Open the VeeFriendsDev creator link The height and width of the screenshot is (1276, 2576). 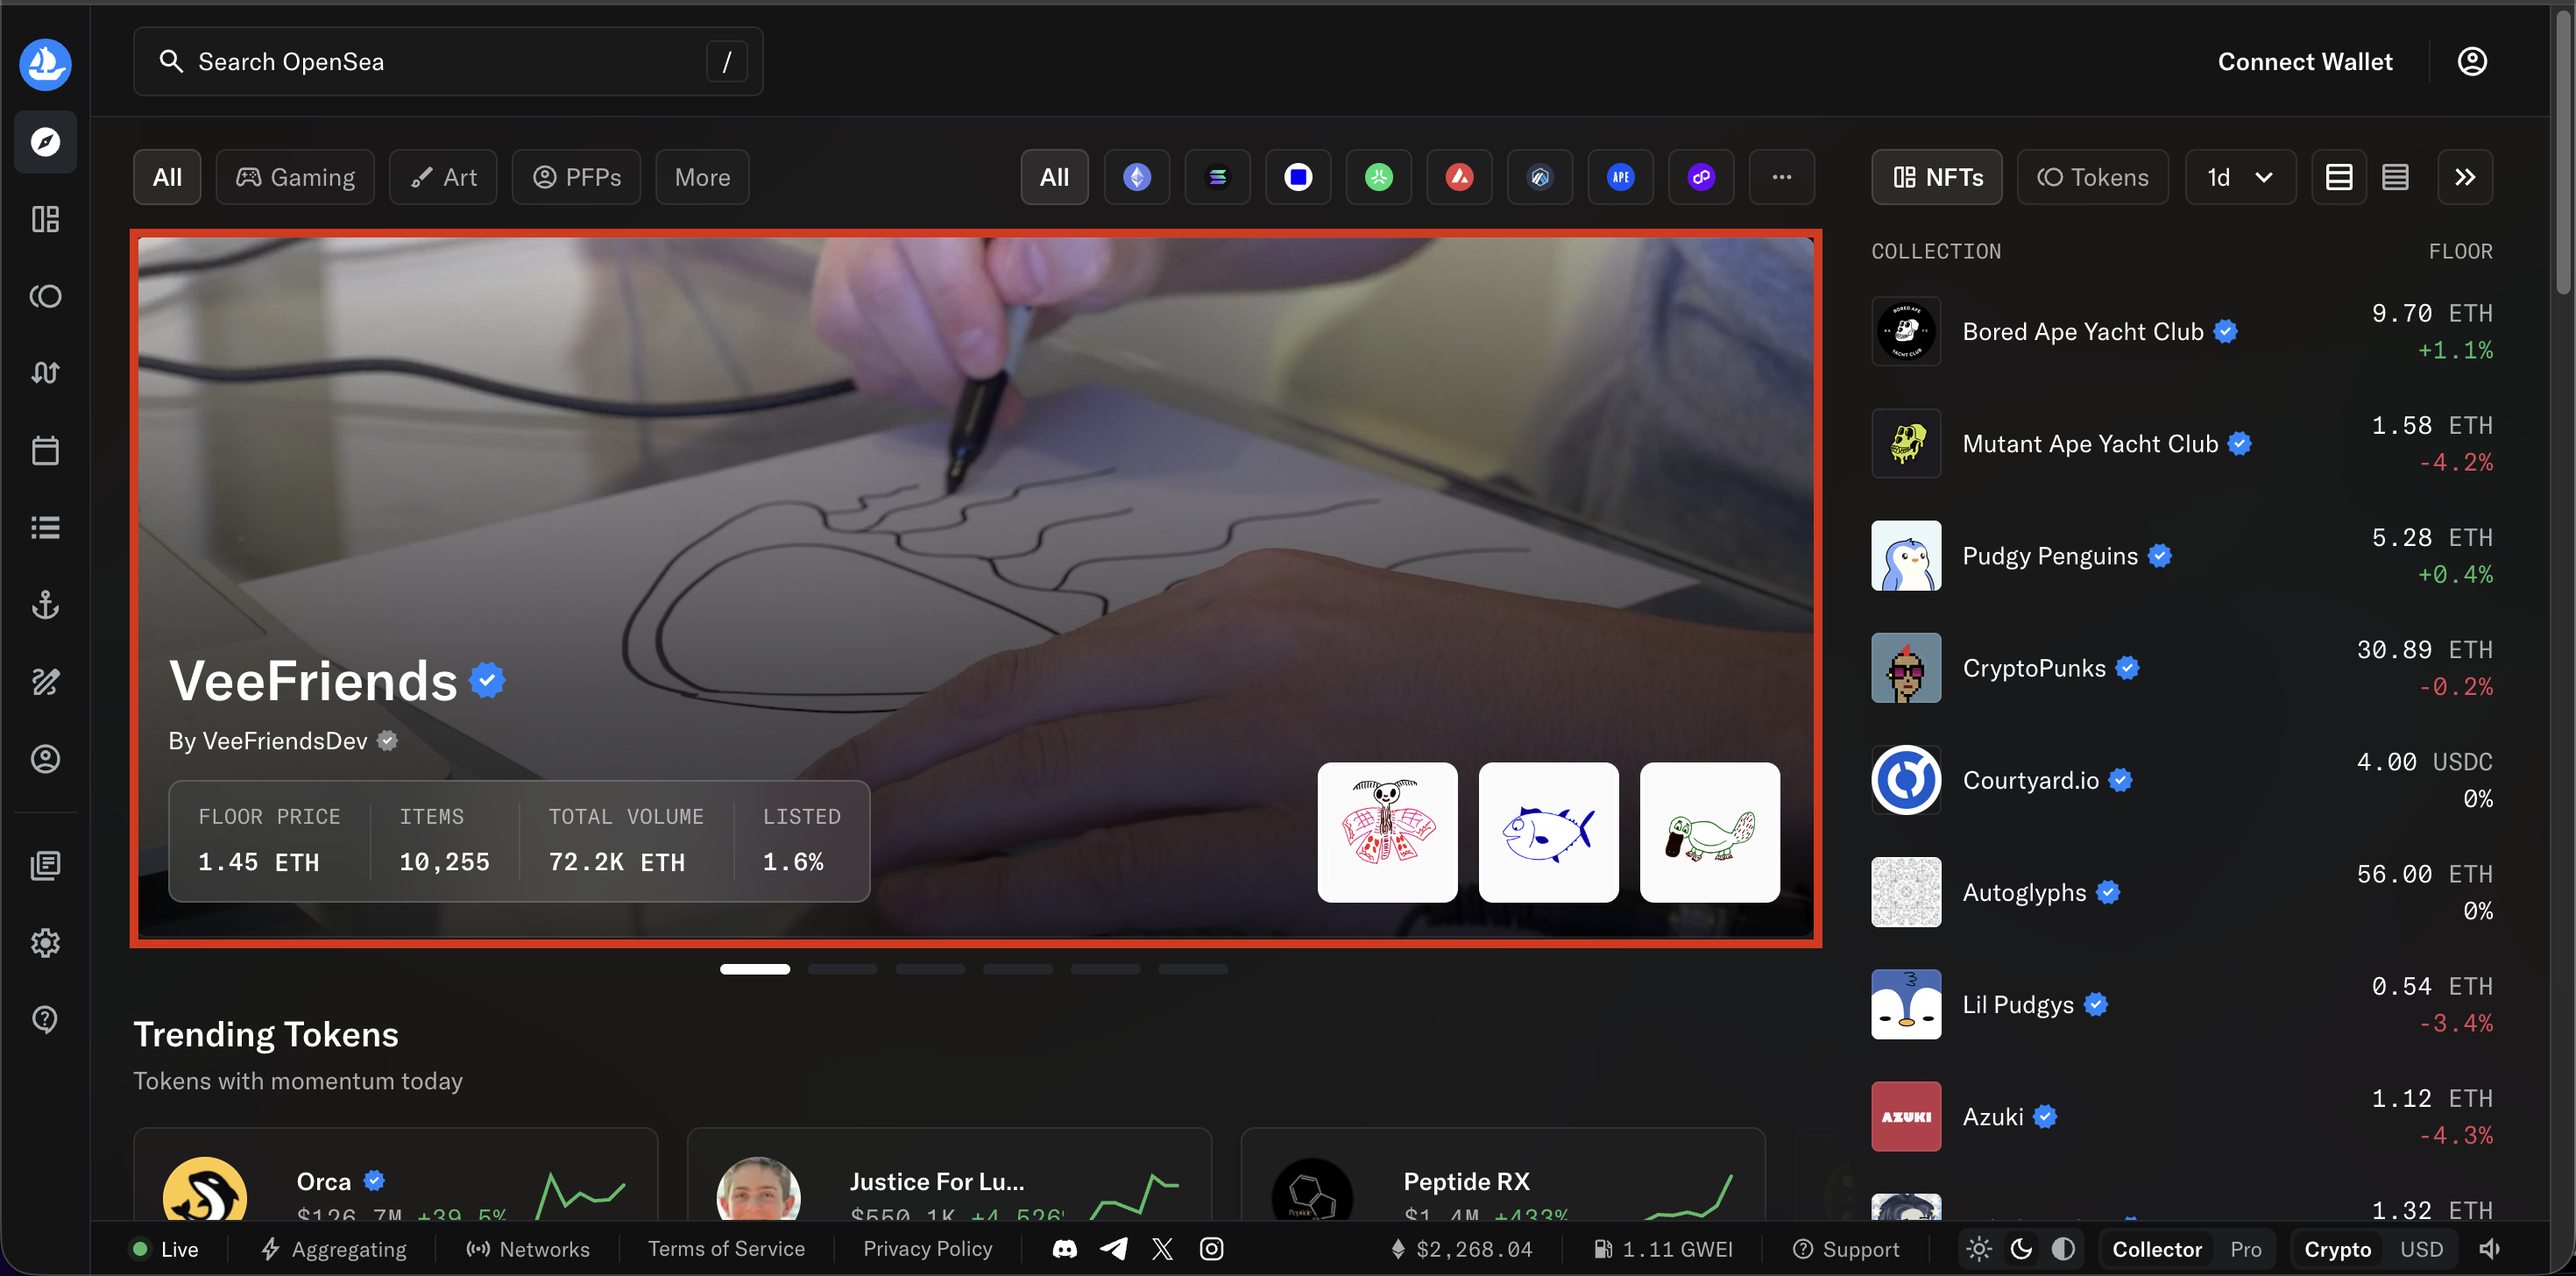pos(284,741)
